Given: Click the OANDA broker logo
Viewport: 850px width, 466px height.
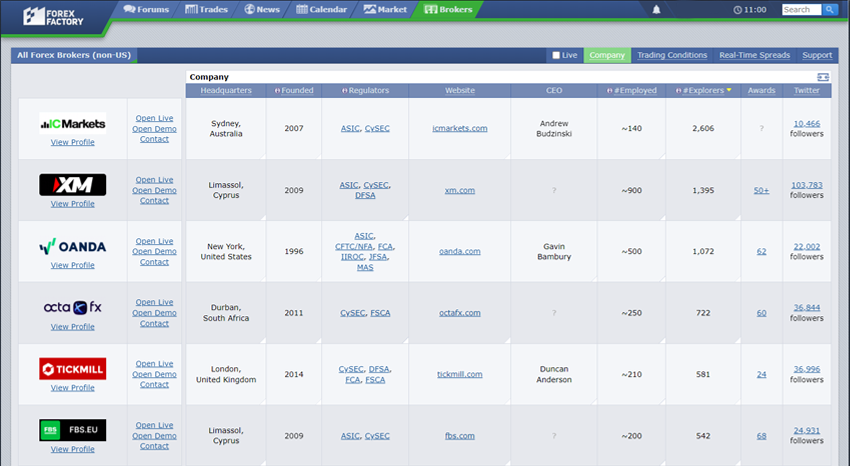Looking at the screenshot, I should [73, 247].
